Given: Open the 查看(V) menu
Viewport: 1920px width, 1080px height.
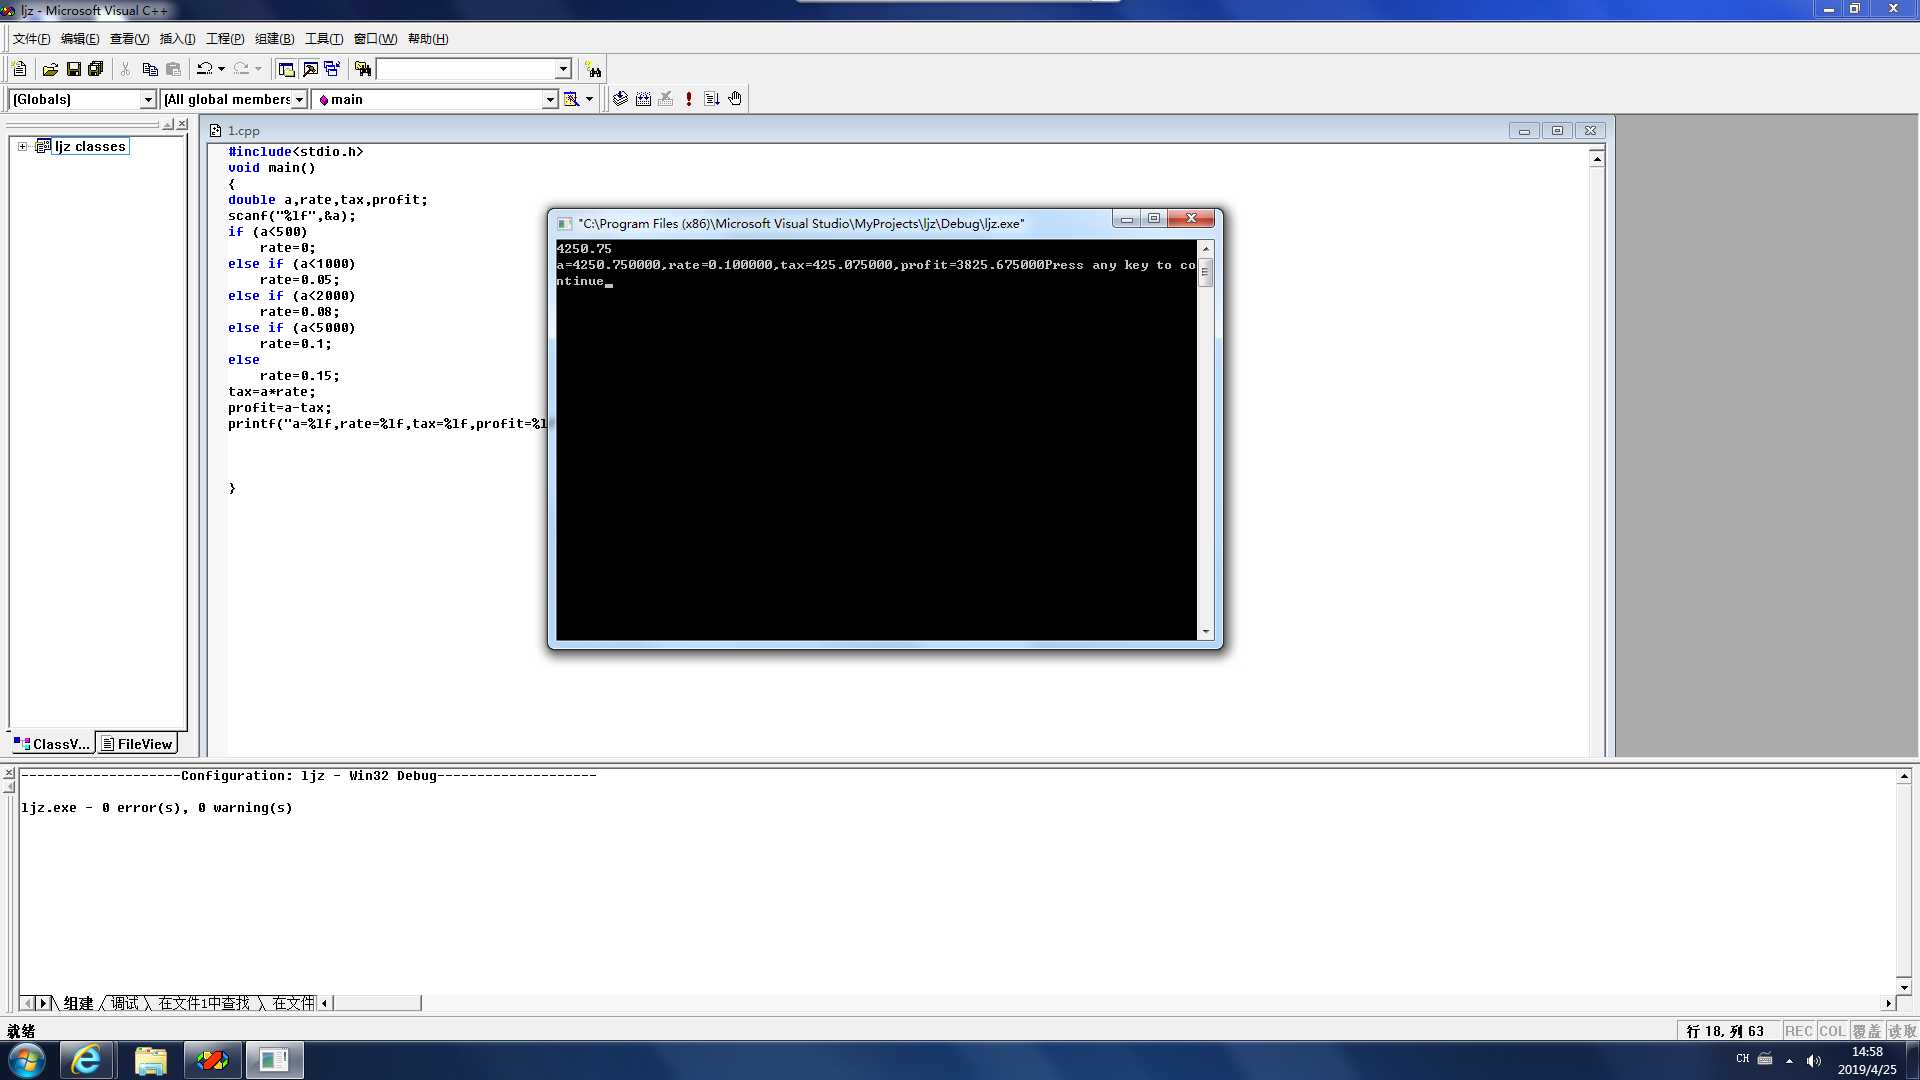Looking at the screenshot, I should 129,39.
